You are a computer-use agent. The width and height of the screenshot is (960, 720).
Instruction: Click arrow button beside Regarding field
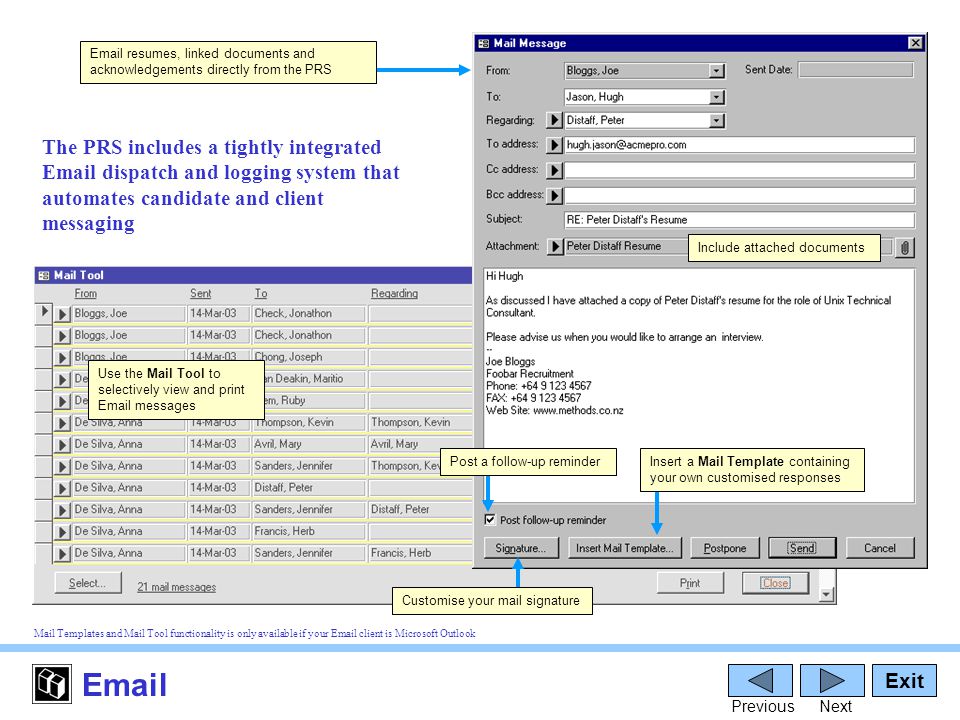pos(554,120)
